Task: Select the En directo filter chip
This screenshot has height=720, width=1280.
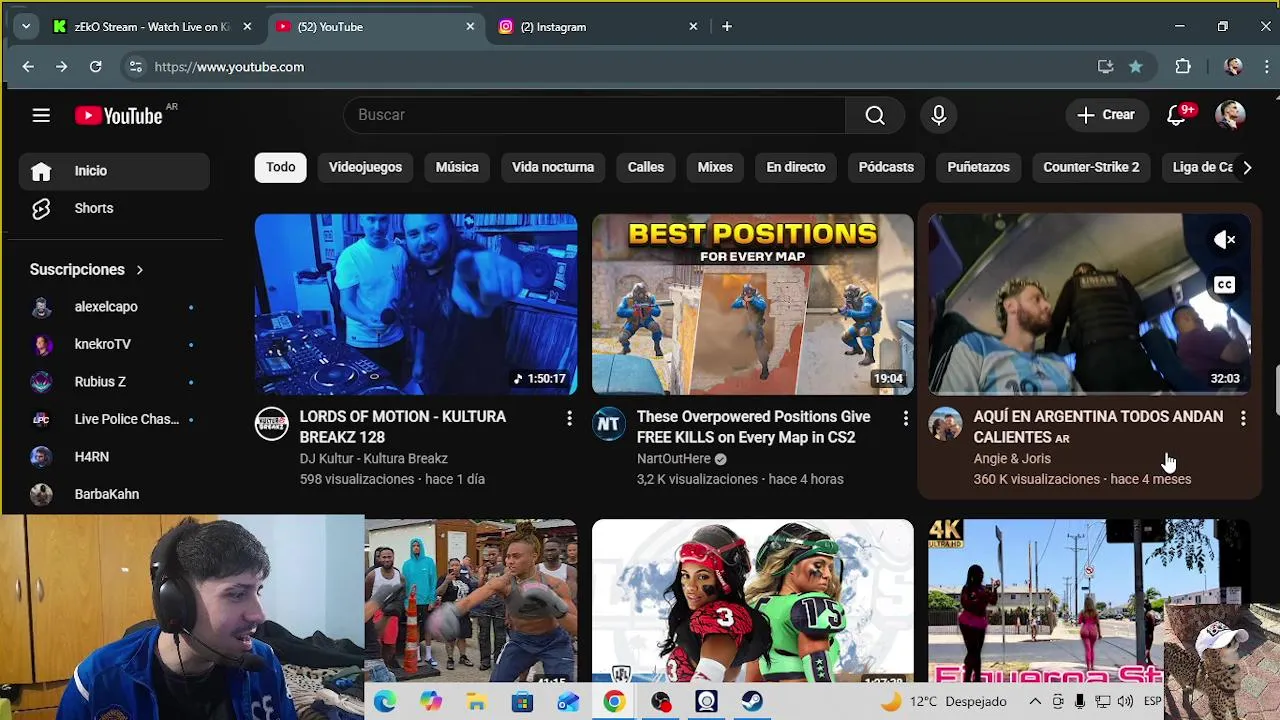Action: 796,167
